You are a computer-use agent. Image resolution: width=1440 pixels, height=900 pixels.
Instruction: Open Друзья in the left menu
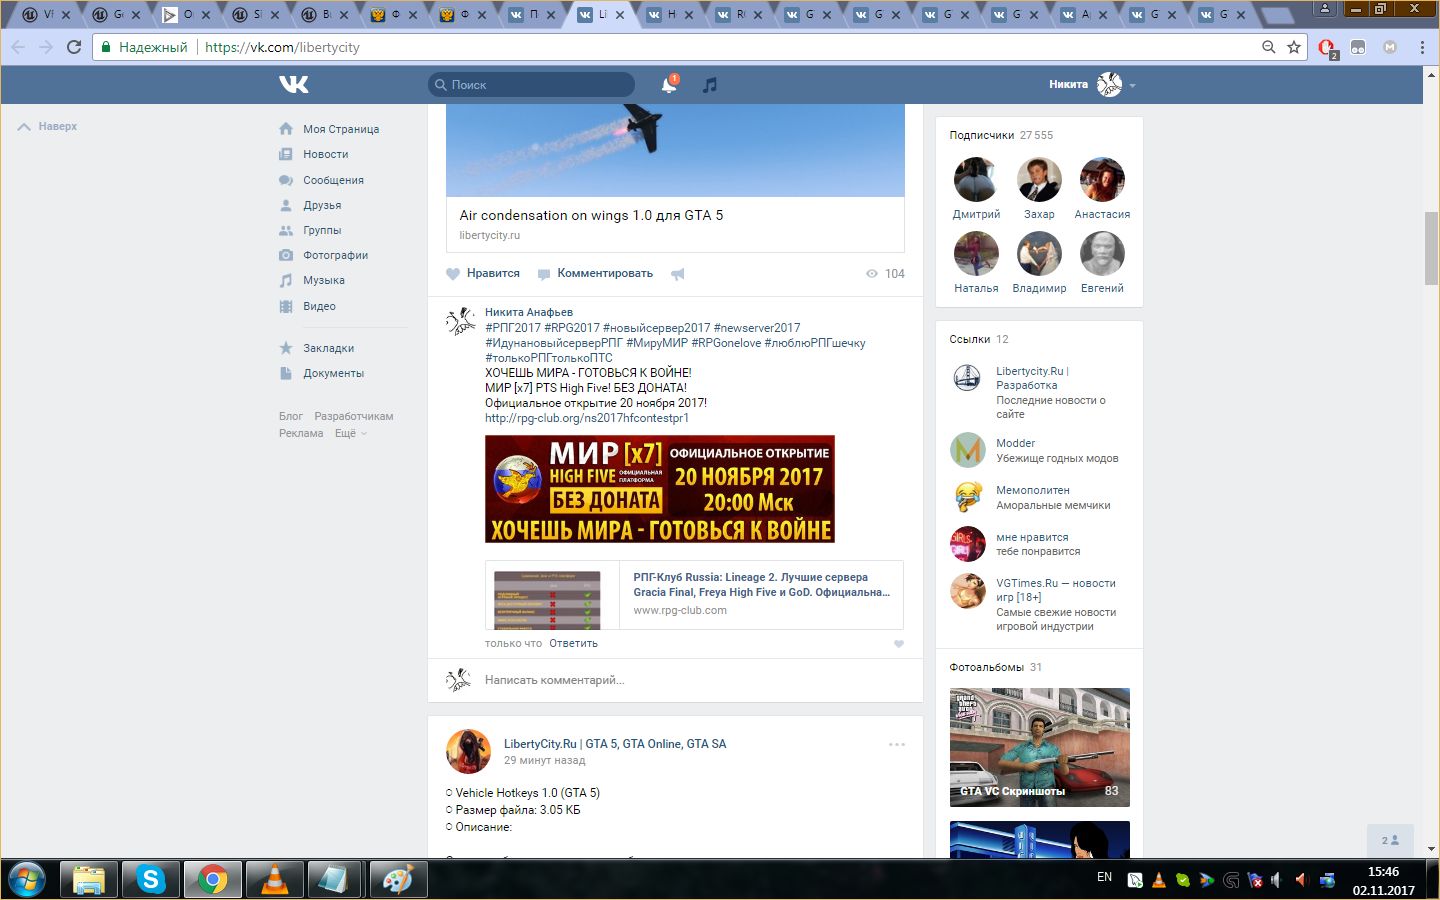(322, 205)
